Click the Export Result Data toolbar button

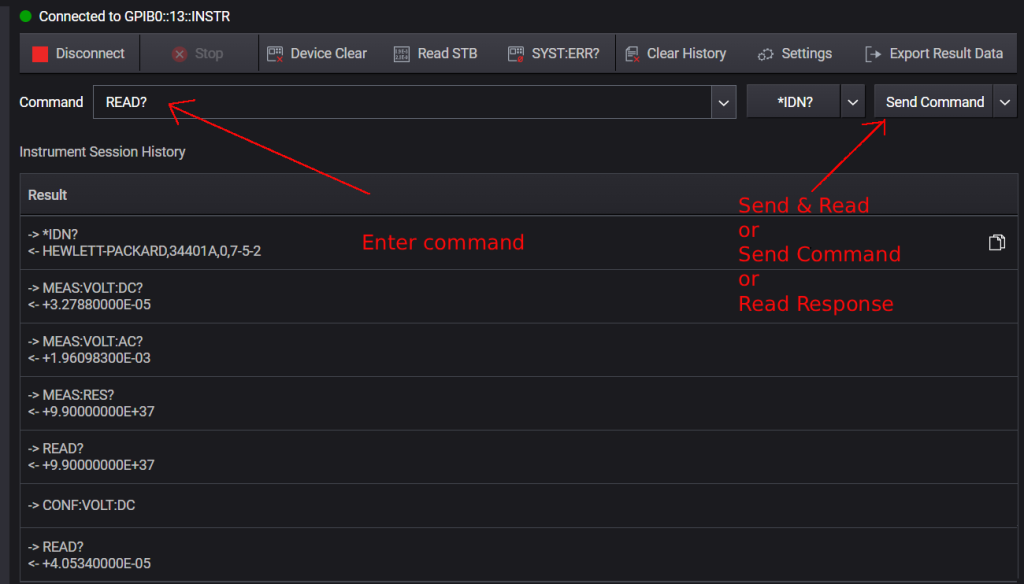[x=934, y=54]
